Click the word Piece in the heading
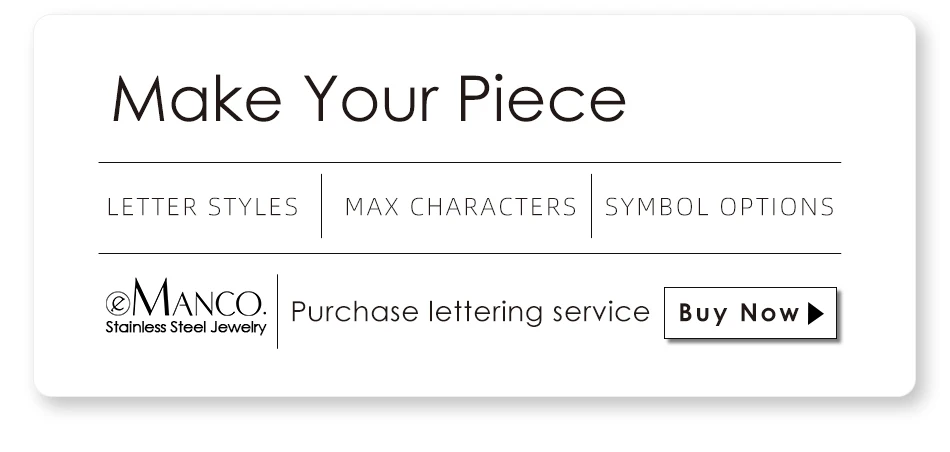This screenshot has height=452, width=950. click(542, 99)
